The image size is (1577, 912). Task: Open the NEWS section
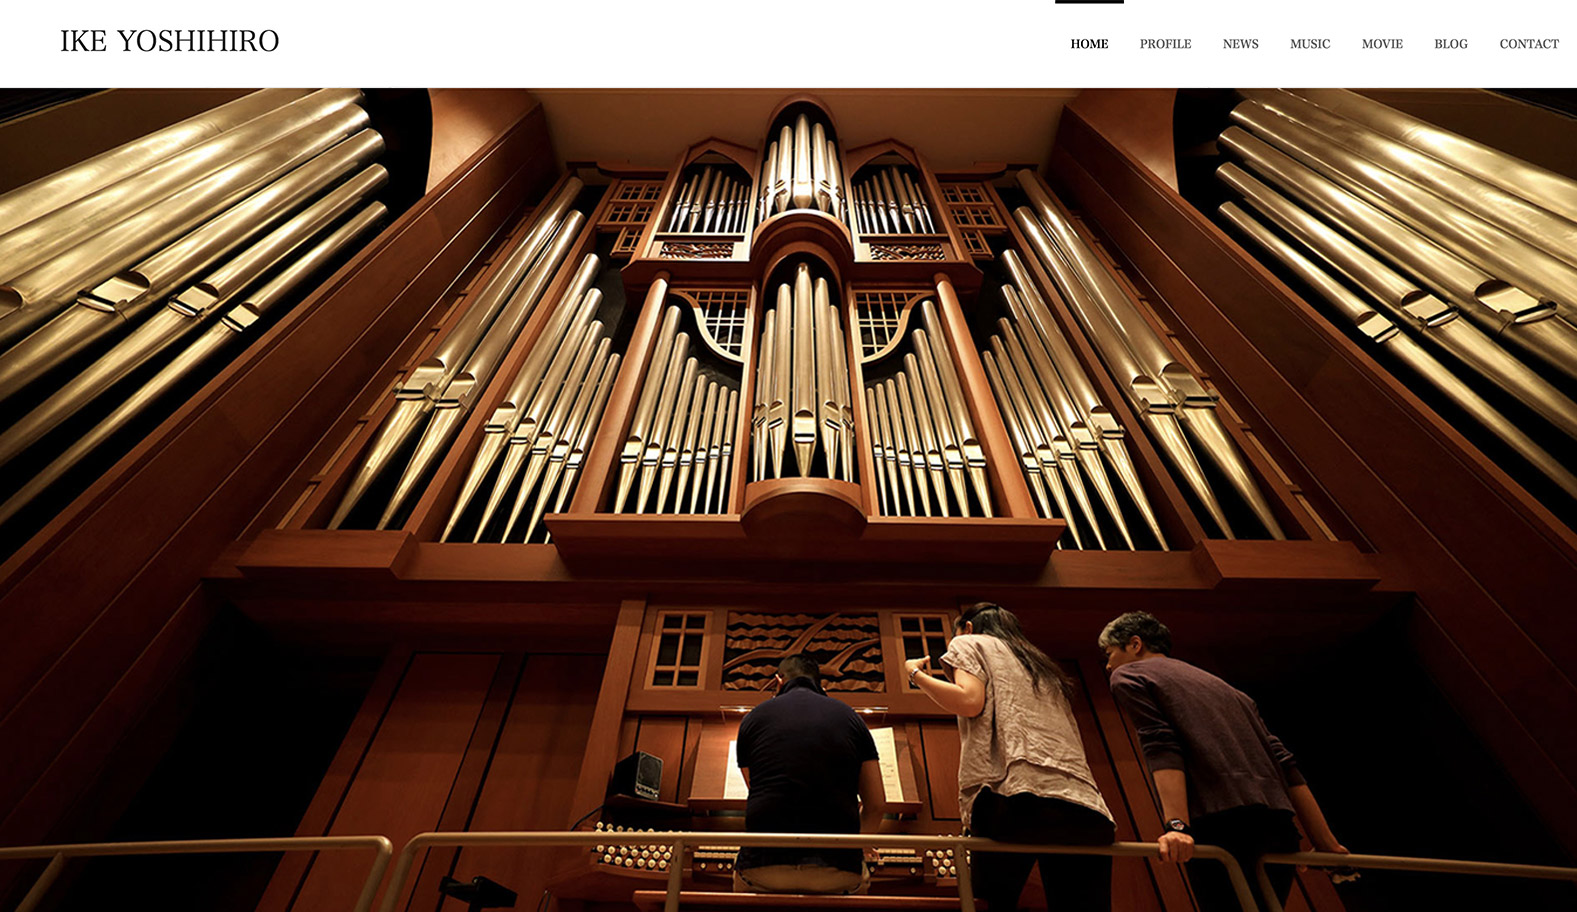pos(1240,44)
